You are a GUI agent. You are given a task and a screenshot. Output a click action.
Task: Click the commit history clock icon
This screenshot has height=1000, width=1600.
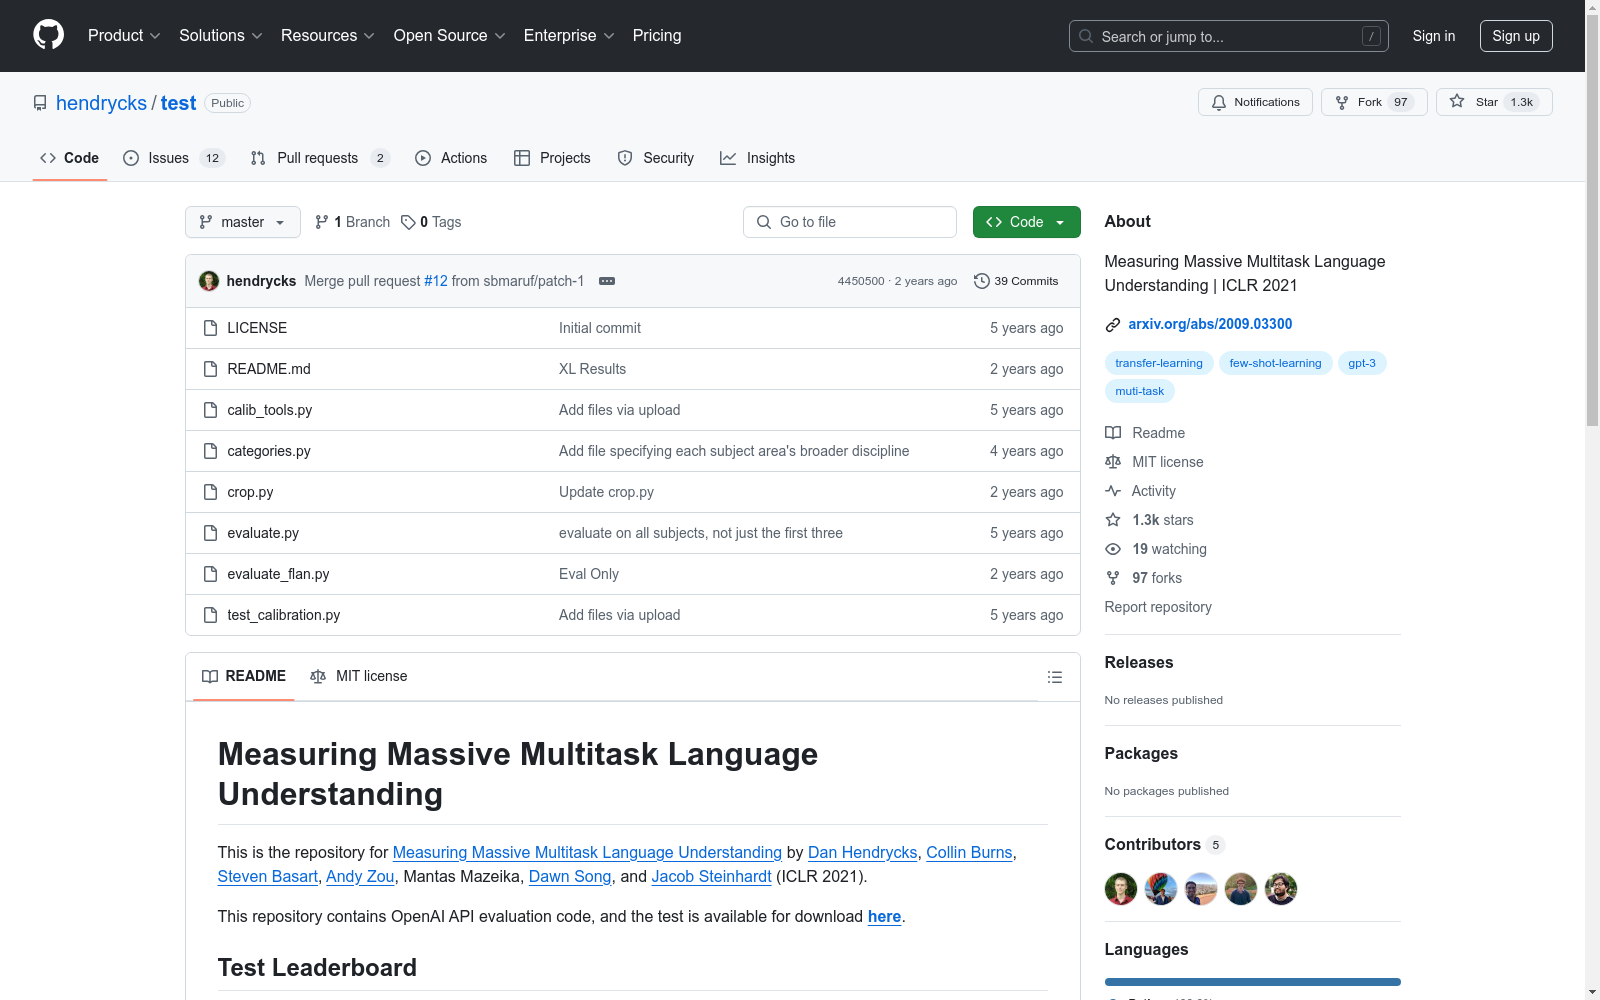pos(982,281)
